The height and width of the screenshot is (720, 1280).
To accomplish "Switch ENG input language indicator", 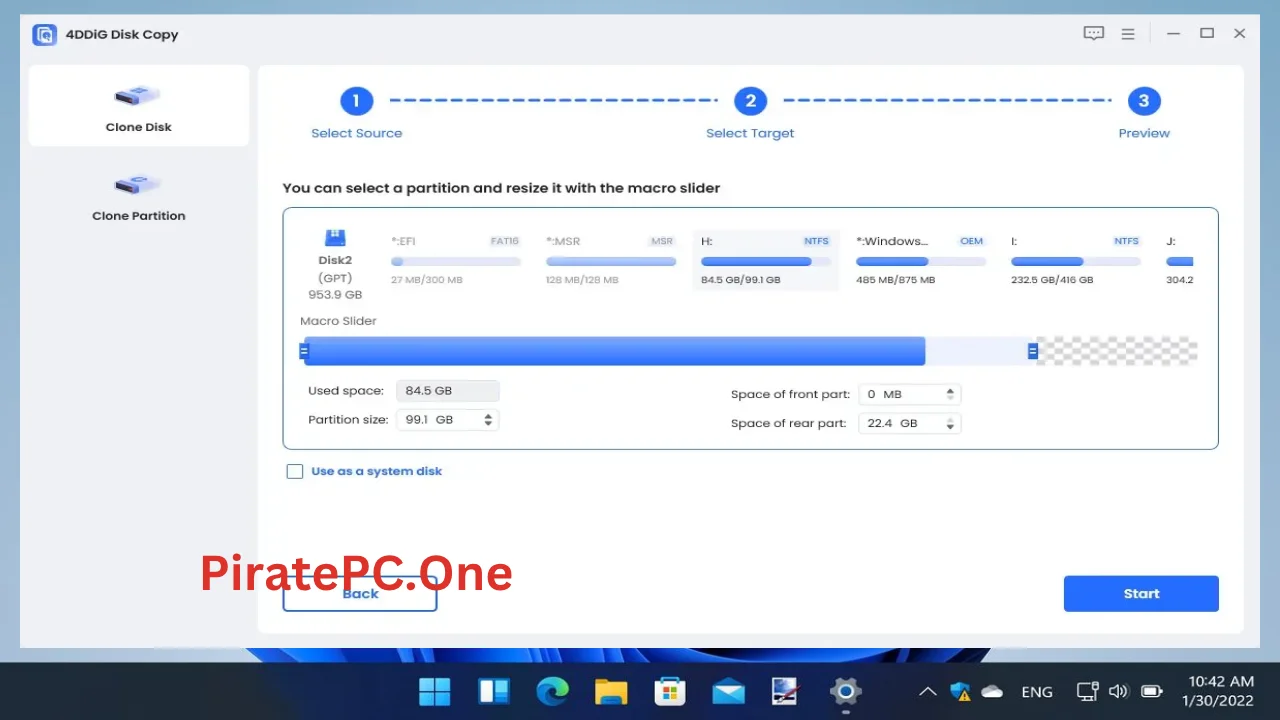I will point(1037,692).
